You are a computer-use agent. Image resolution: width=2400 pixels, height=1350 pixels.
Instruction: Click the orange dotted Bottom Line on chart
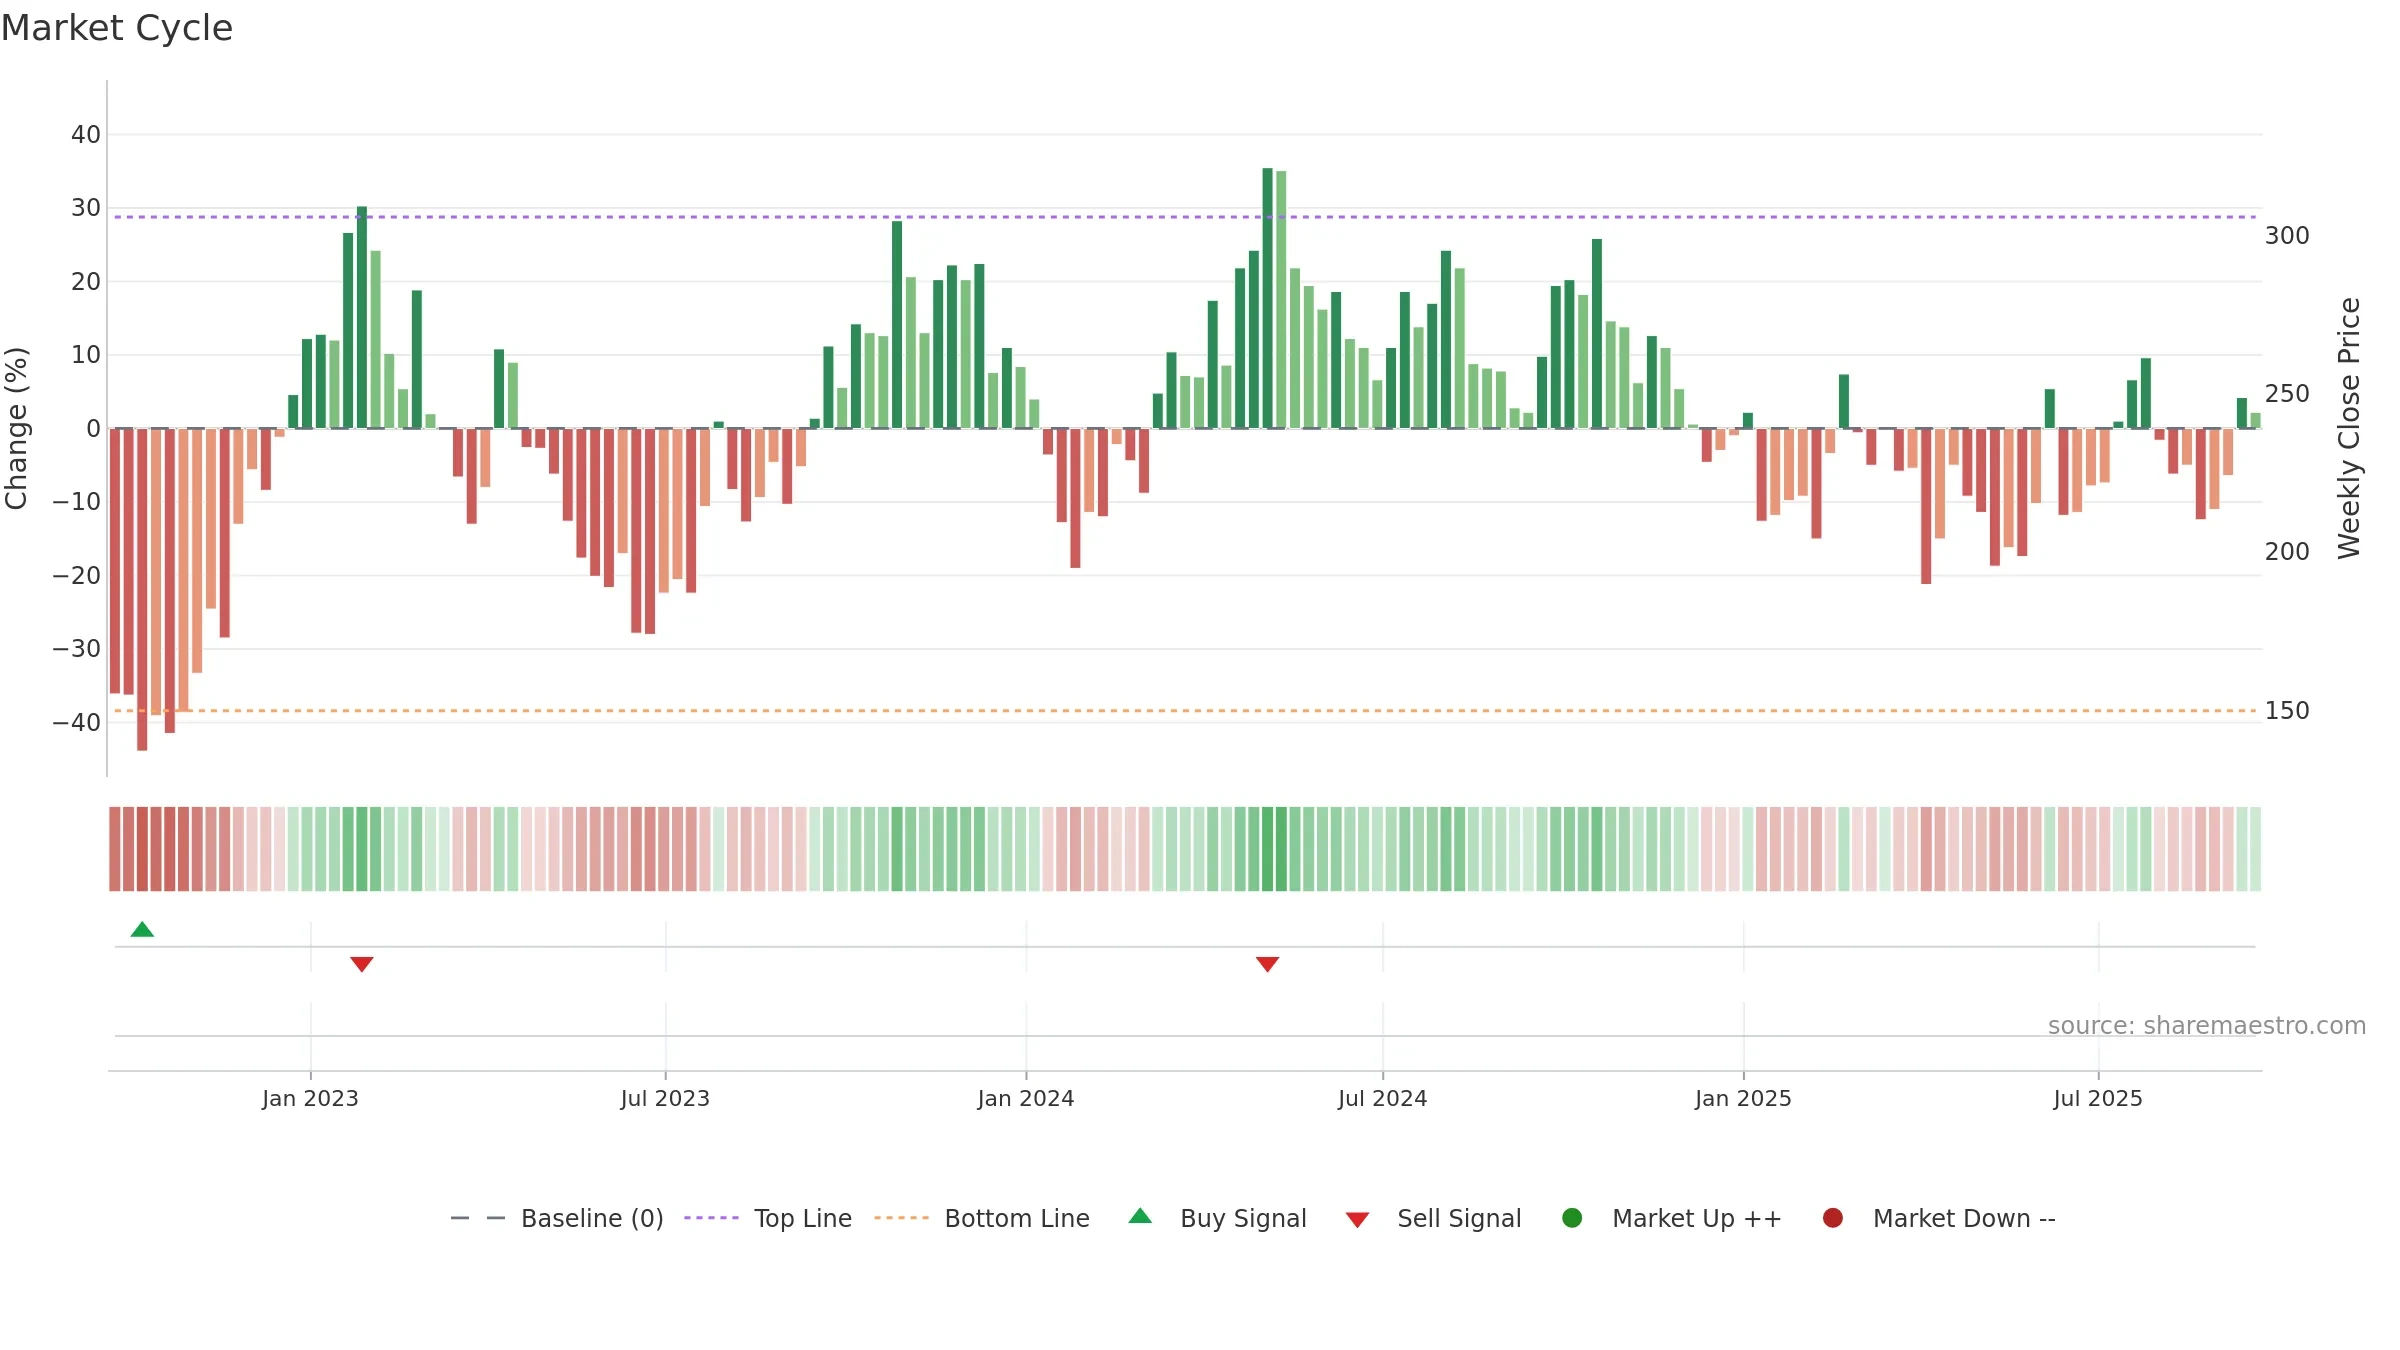[x=1186, y=710]
